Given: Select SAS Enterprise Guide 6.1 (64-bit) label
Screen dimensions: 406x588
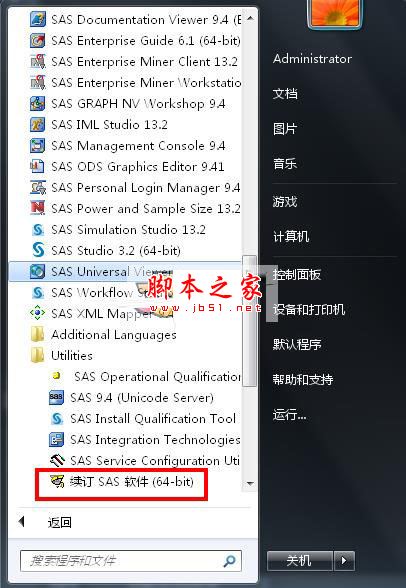Looking at the screenshot, I should (x=146, y=40).
